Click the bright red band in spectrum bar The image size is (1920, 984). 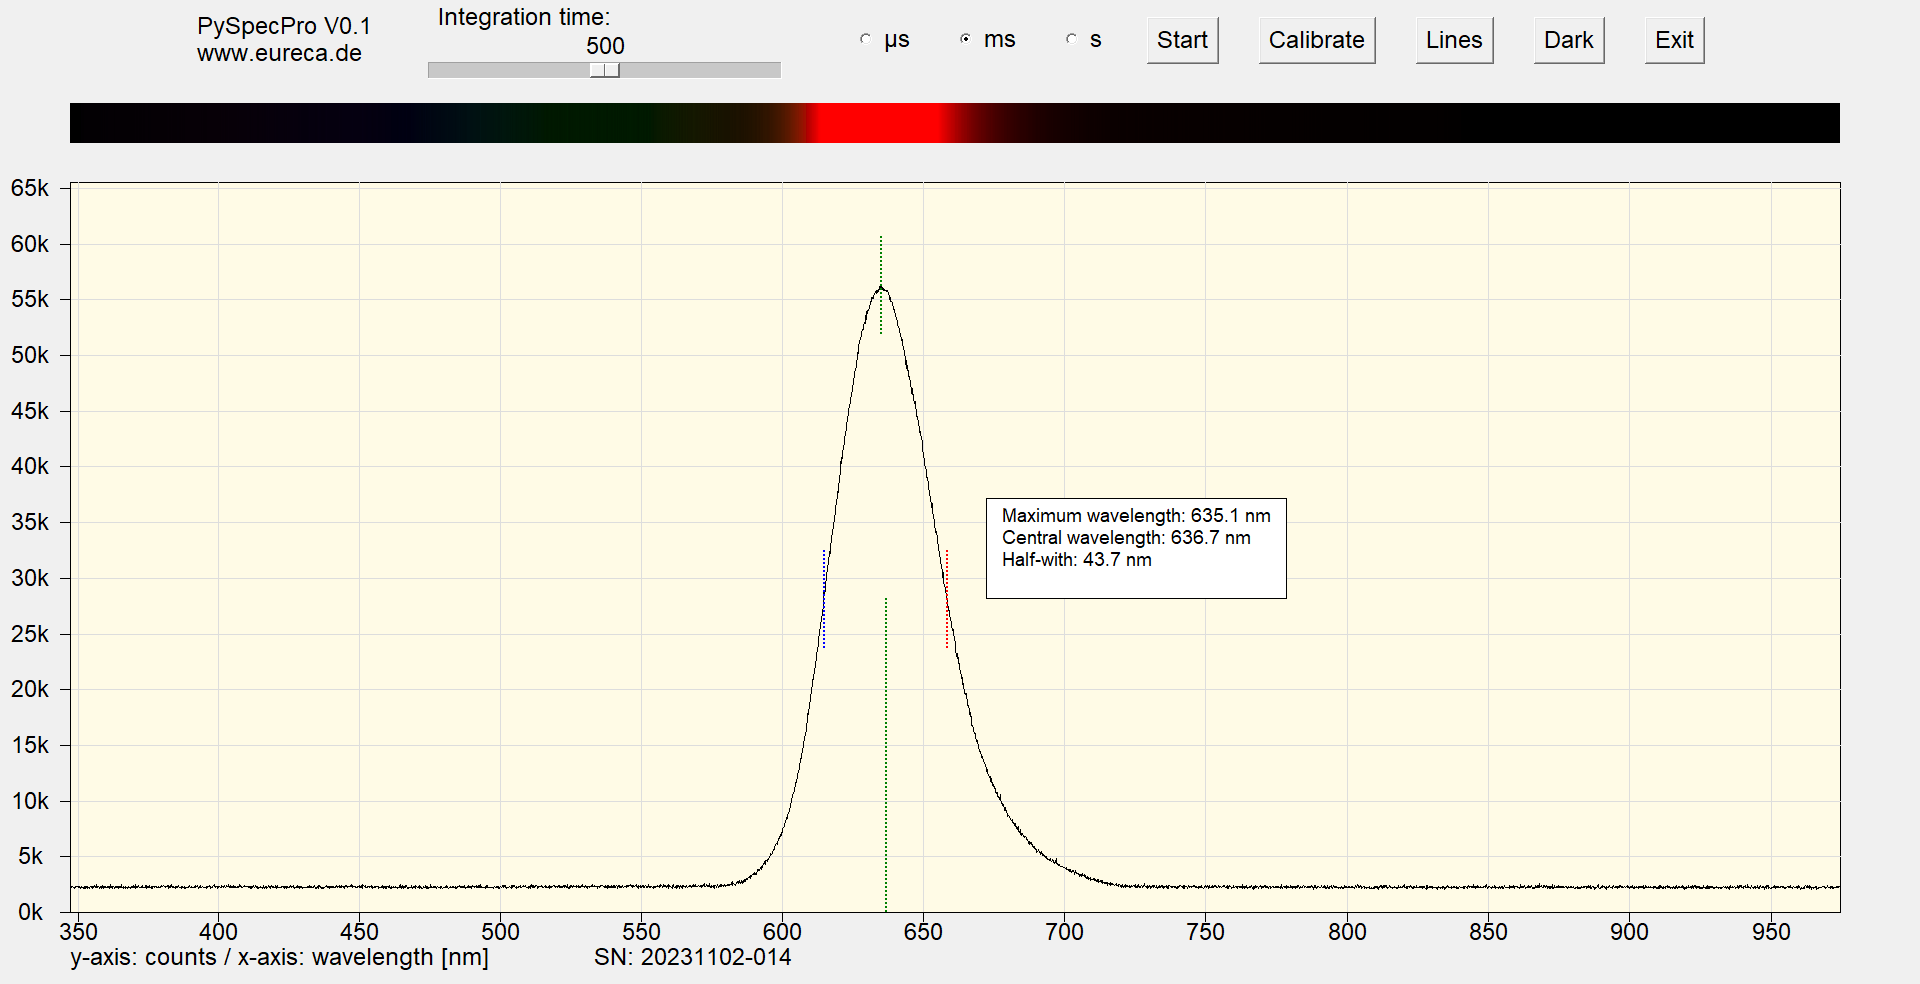pyautogui.click(x=878, y=123)
